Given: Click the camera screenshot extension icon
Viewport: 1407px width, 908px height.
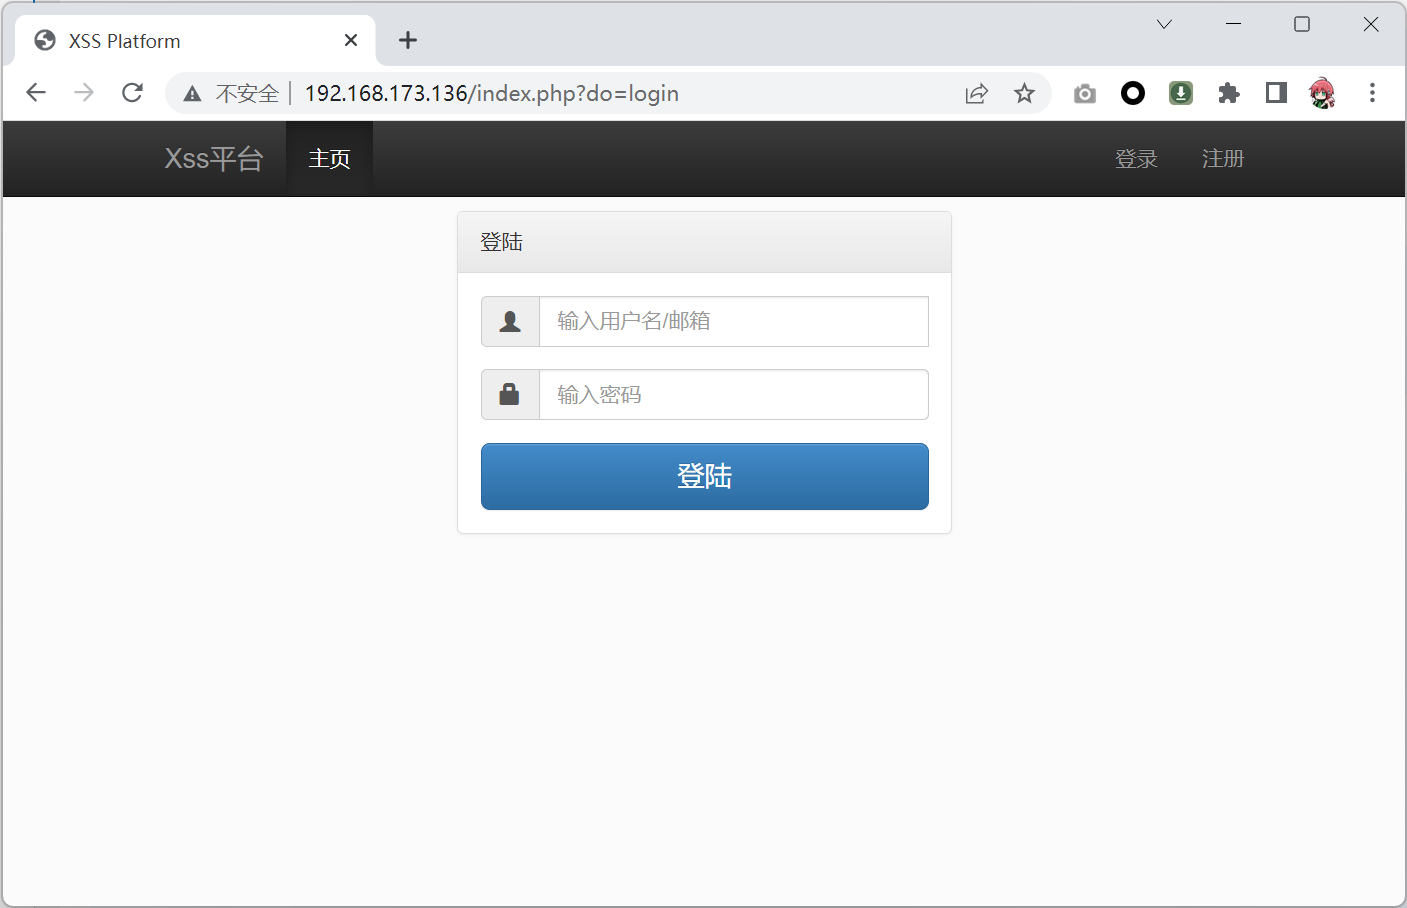Looking at the screenshot, I should coord(1085,93).
